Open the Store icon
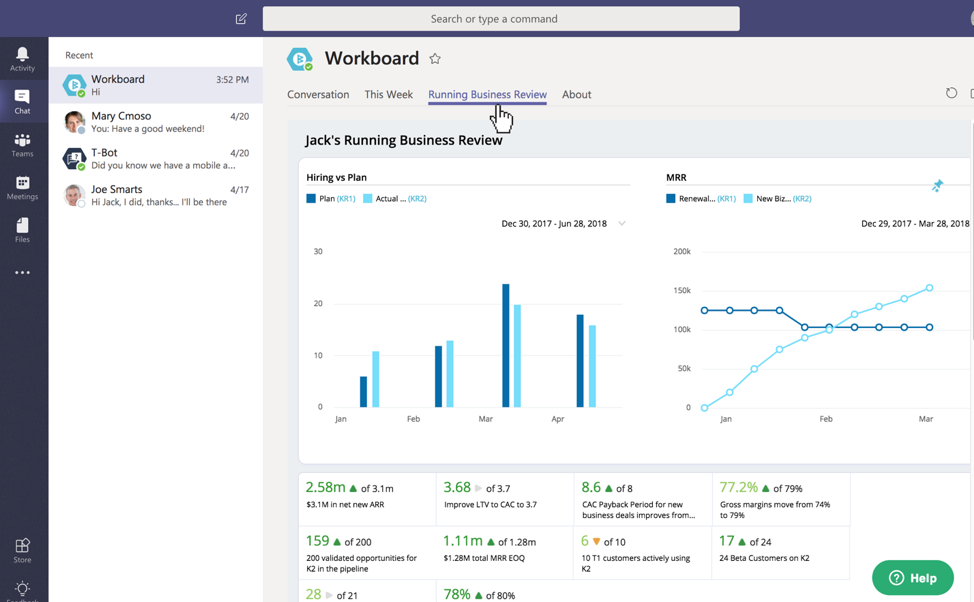Image resolution: width=974 pixels, height=602 pixels. [22, 550]
